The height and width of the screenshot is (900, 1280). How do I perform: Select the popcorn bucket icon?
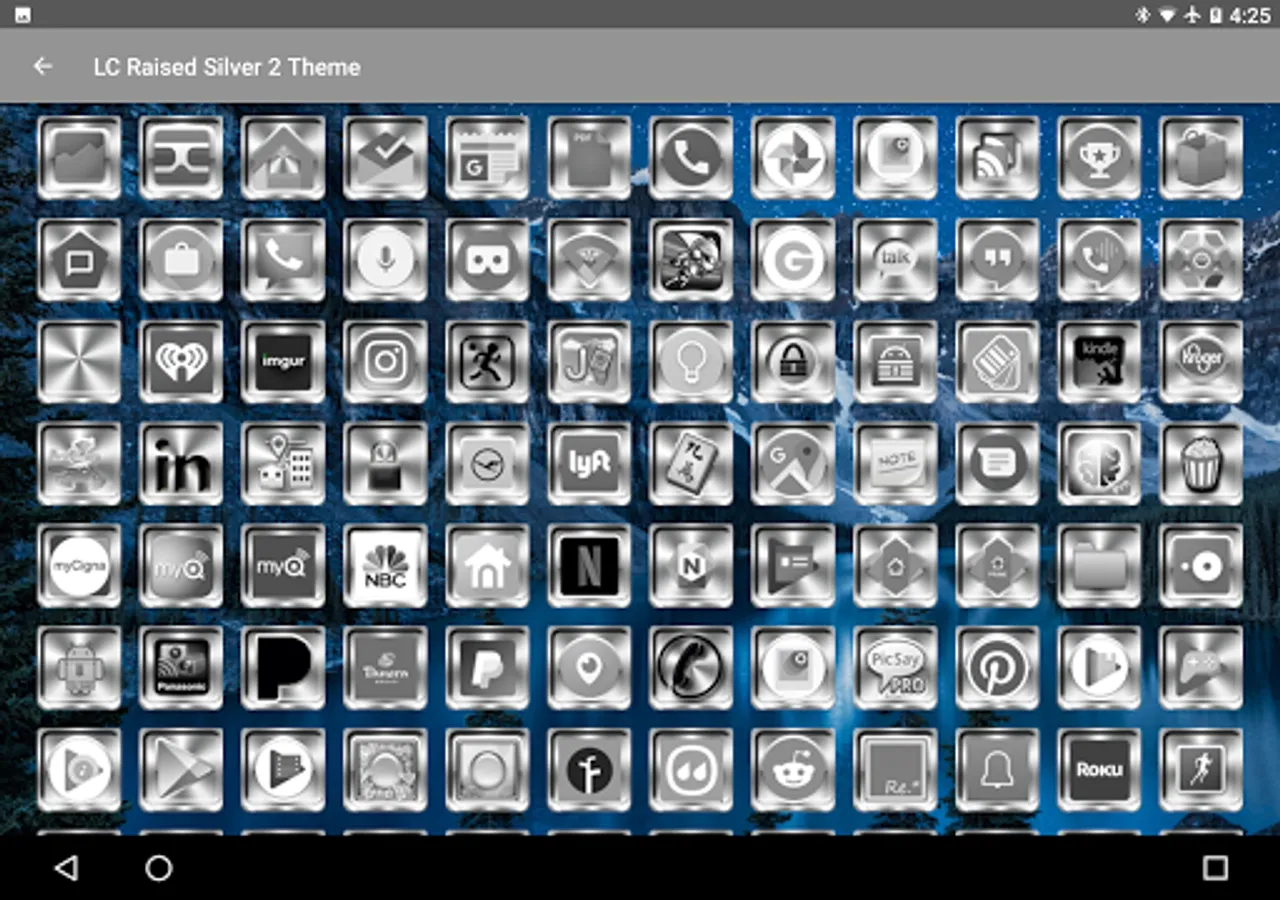point(1201,463)
